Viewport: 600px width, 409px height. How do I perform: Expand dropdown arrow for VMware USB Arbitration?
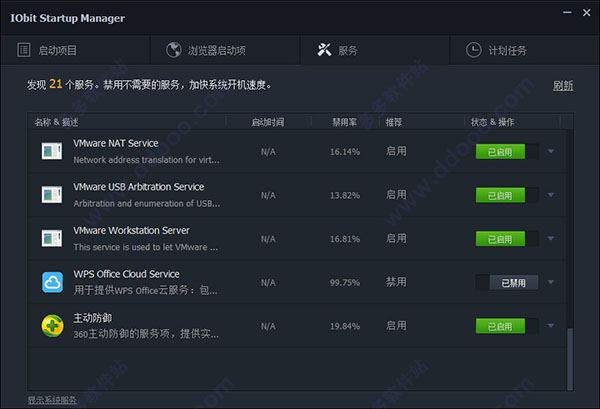(551, 195)
